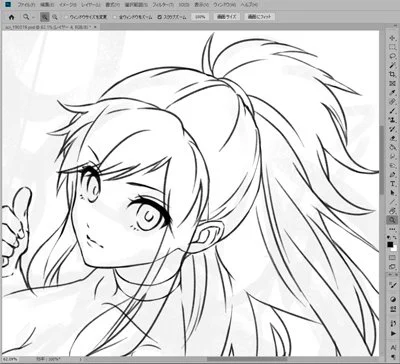This screenshot has height=364, width=400.
Task: Click the 100% zoom button
Action: [x=200, y=17]
